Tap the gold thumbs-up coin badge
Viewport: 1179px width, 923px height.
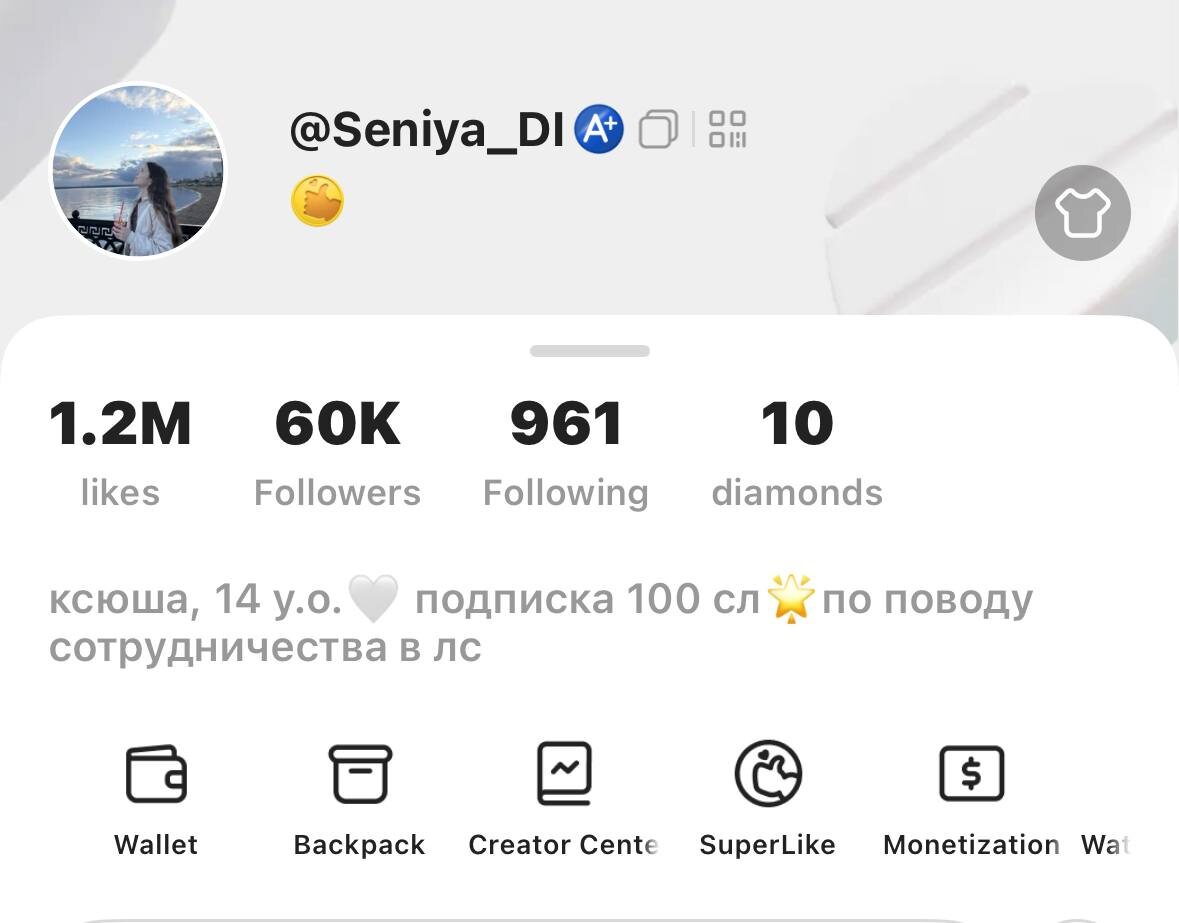tap(317, 201)
